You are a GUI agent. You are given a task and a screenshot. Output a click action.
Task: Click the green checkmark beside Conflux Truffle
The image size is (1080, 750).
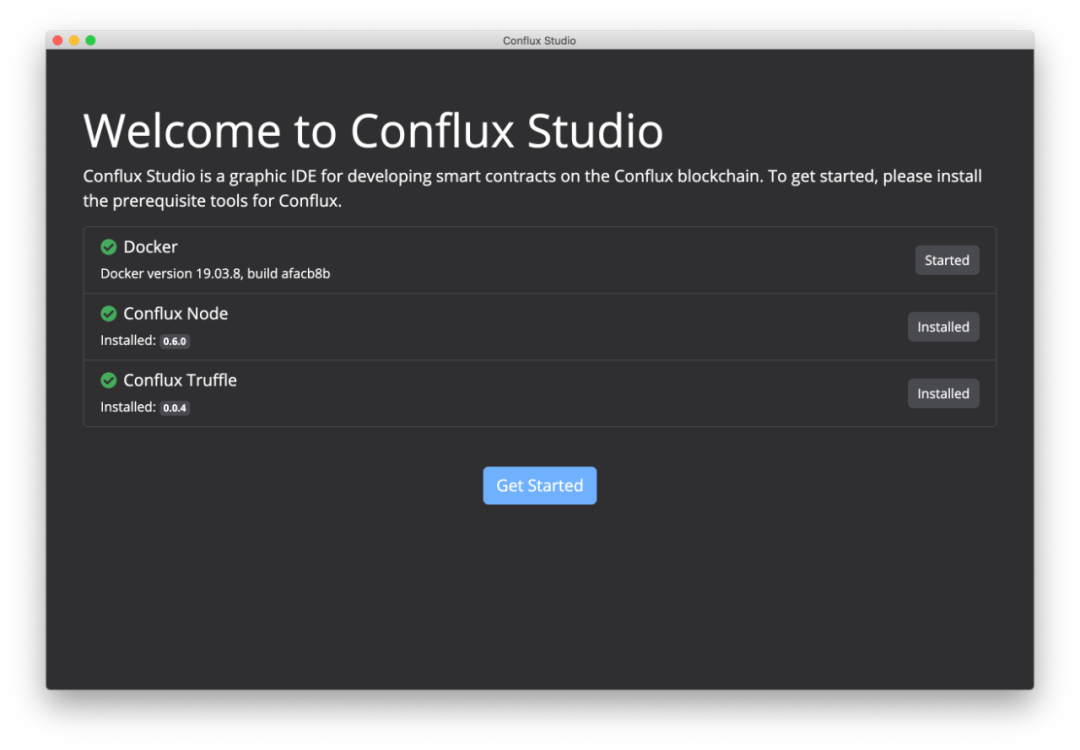pyautogui.click(x=108, y=380)
